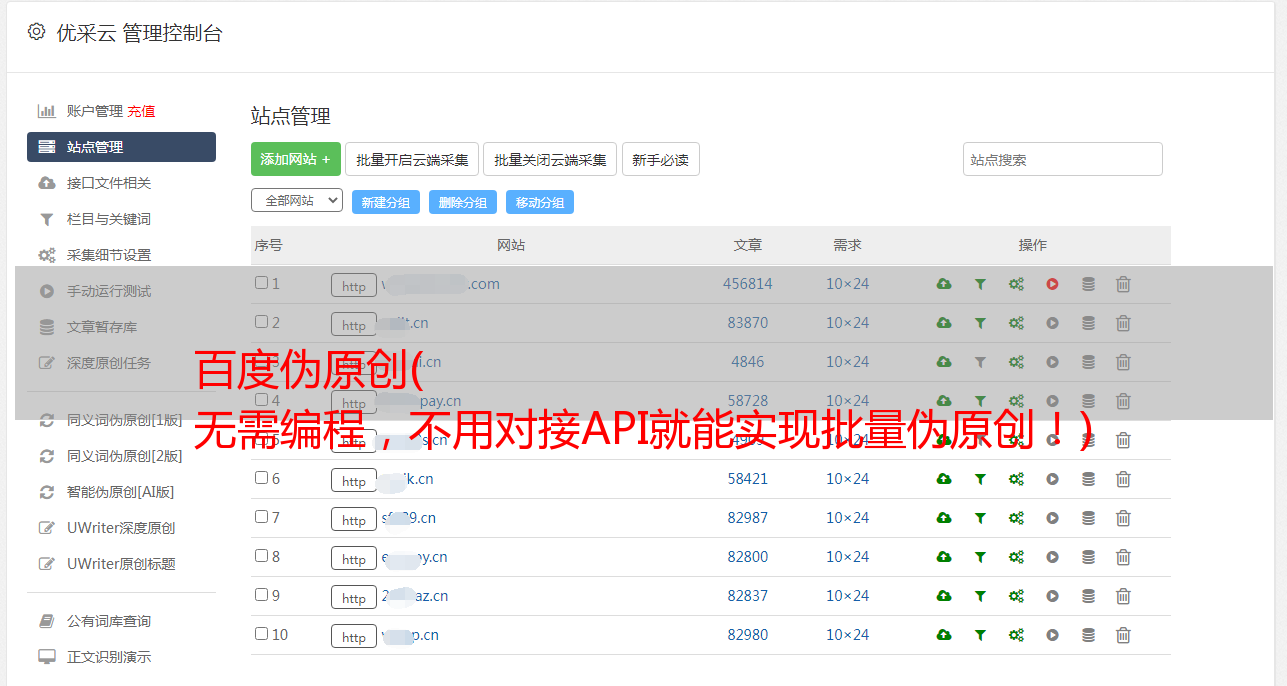Click the filter icon in the 58421 row
Viewport: 1287px width, 686px height.
[x=980, y=479]
